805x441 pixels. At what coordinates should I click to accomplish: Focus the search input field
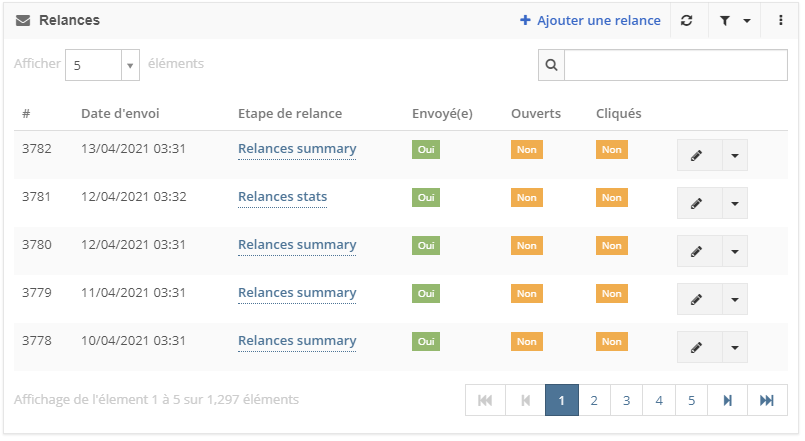coord(676,65)
